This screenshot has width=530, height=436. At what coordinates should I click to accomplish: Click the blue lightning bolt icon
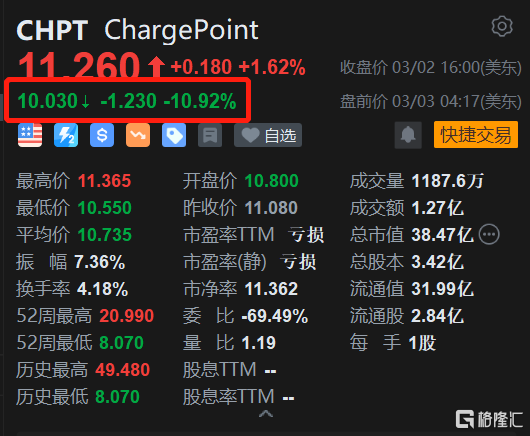(66, 135)
